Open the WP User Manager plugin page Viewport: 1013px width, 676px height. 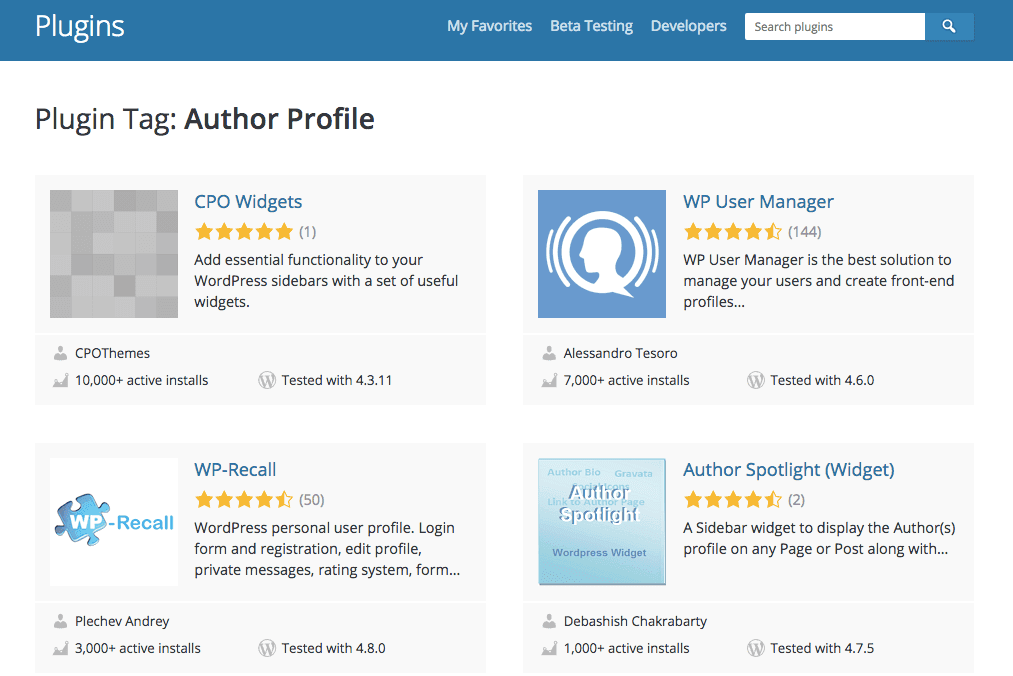[x=757, y=201]
